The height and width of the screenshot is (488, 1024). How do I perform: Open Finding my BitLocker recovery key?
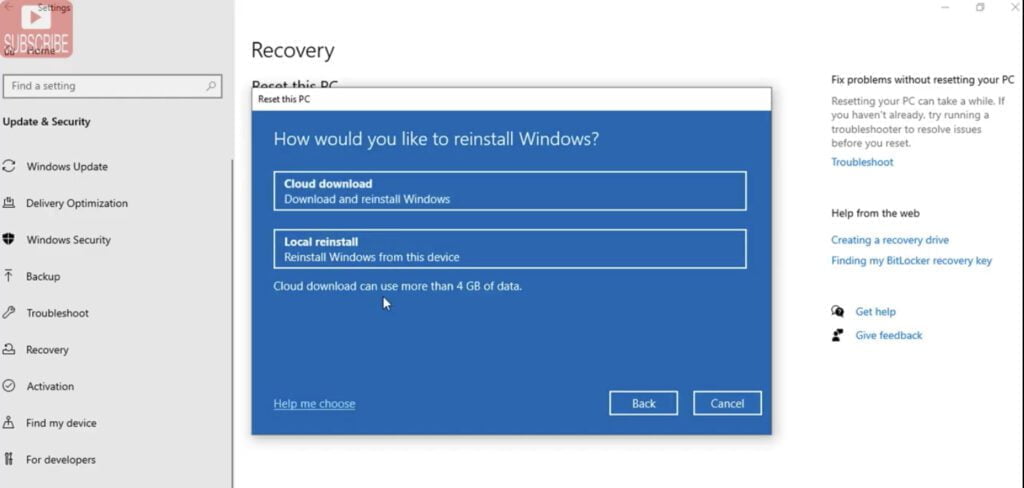pos(911,261)
